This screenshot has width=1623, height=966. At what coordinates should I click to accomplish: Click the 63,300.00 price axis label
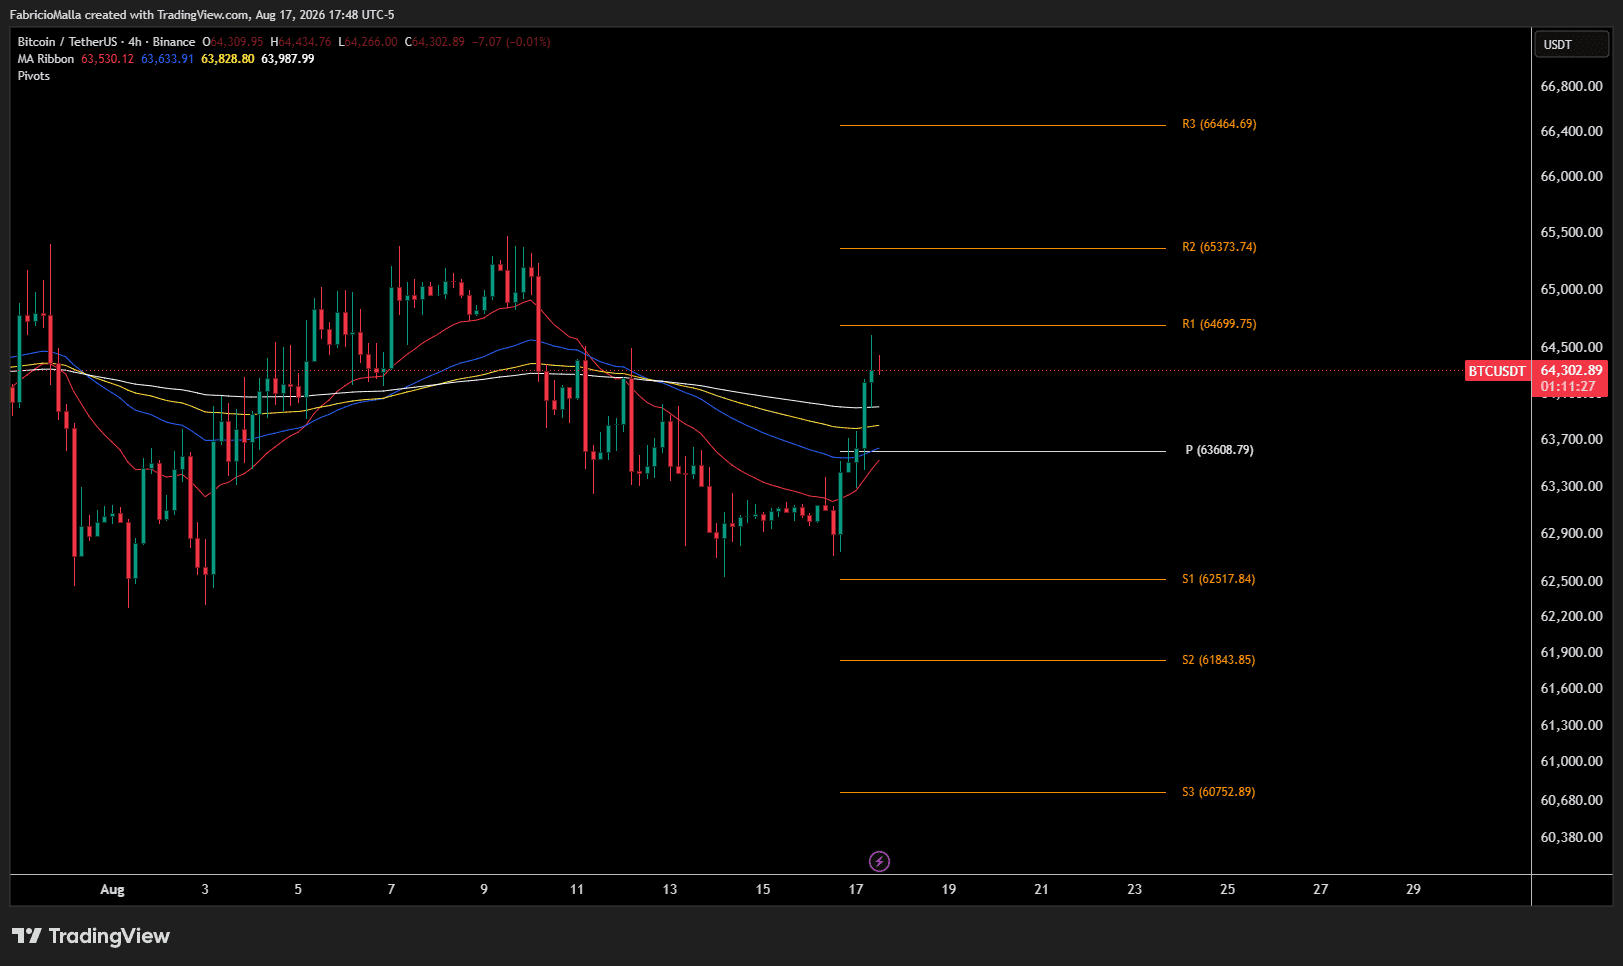[x=1572, y=486]
